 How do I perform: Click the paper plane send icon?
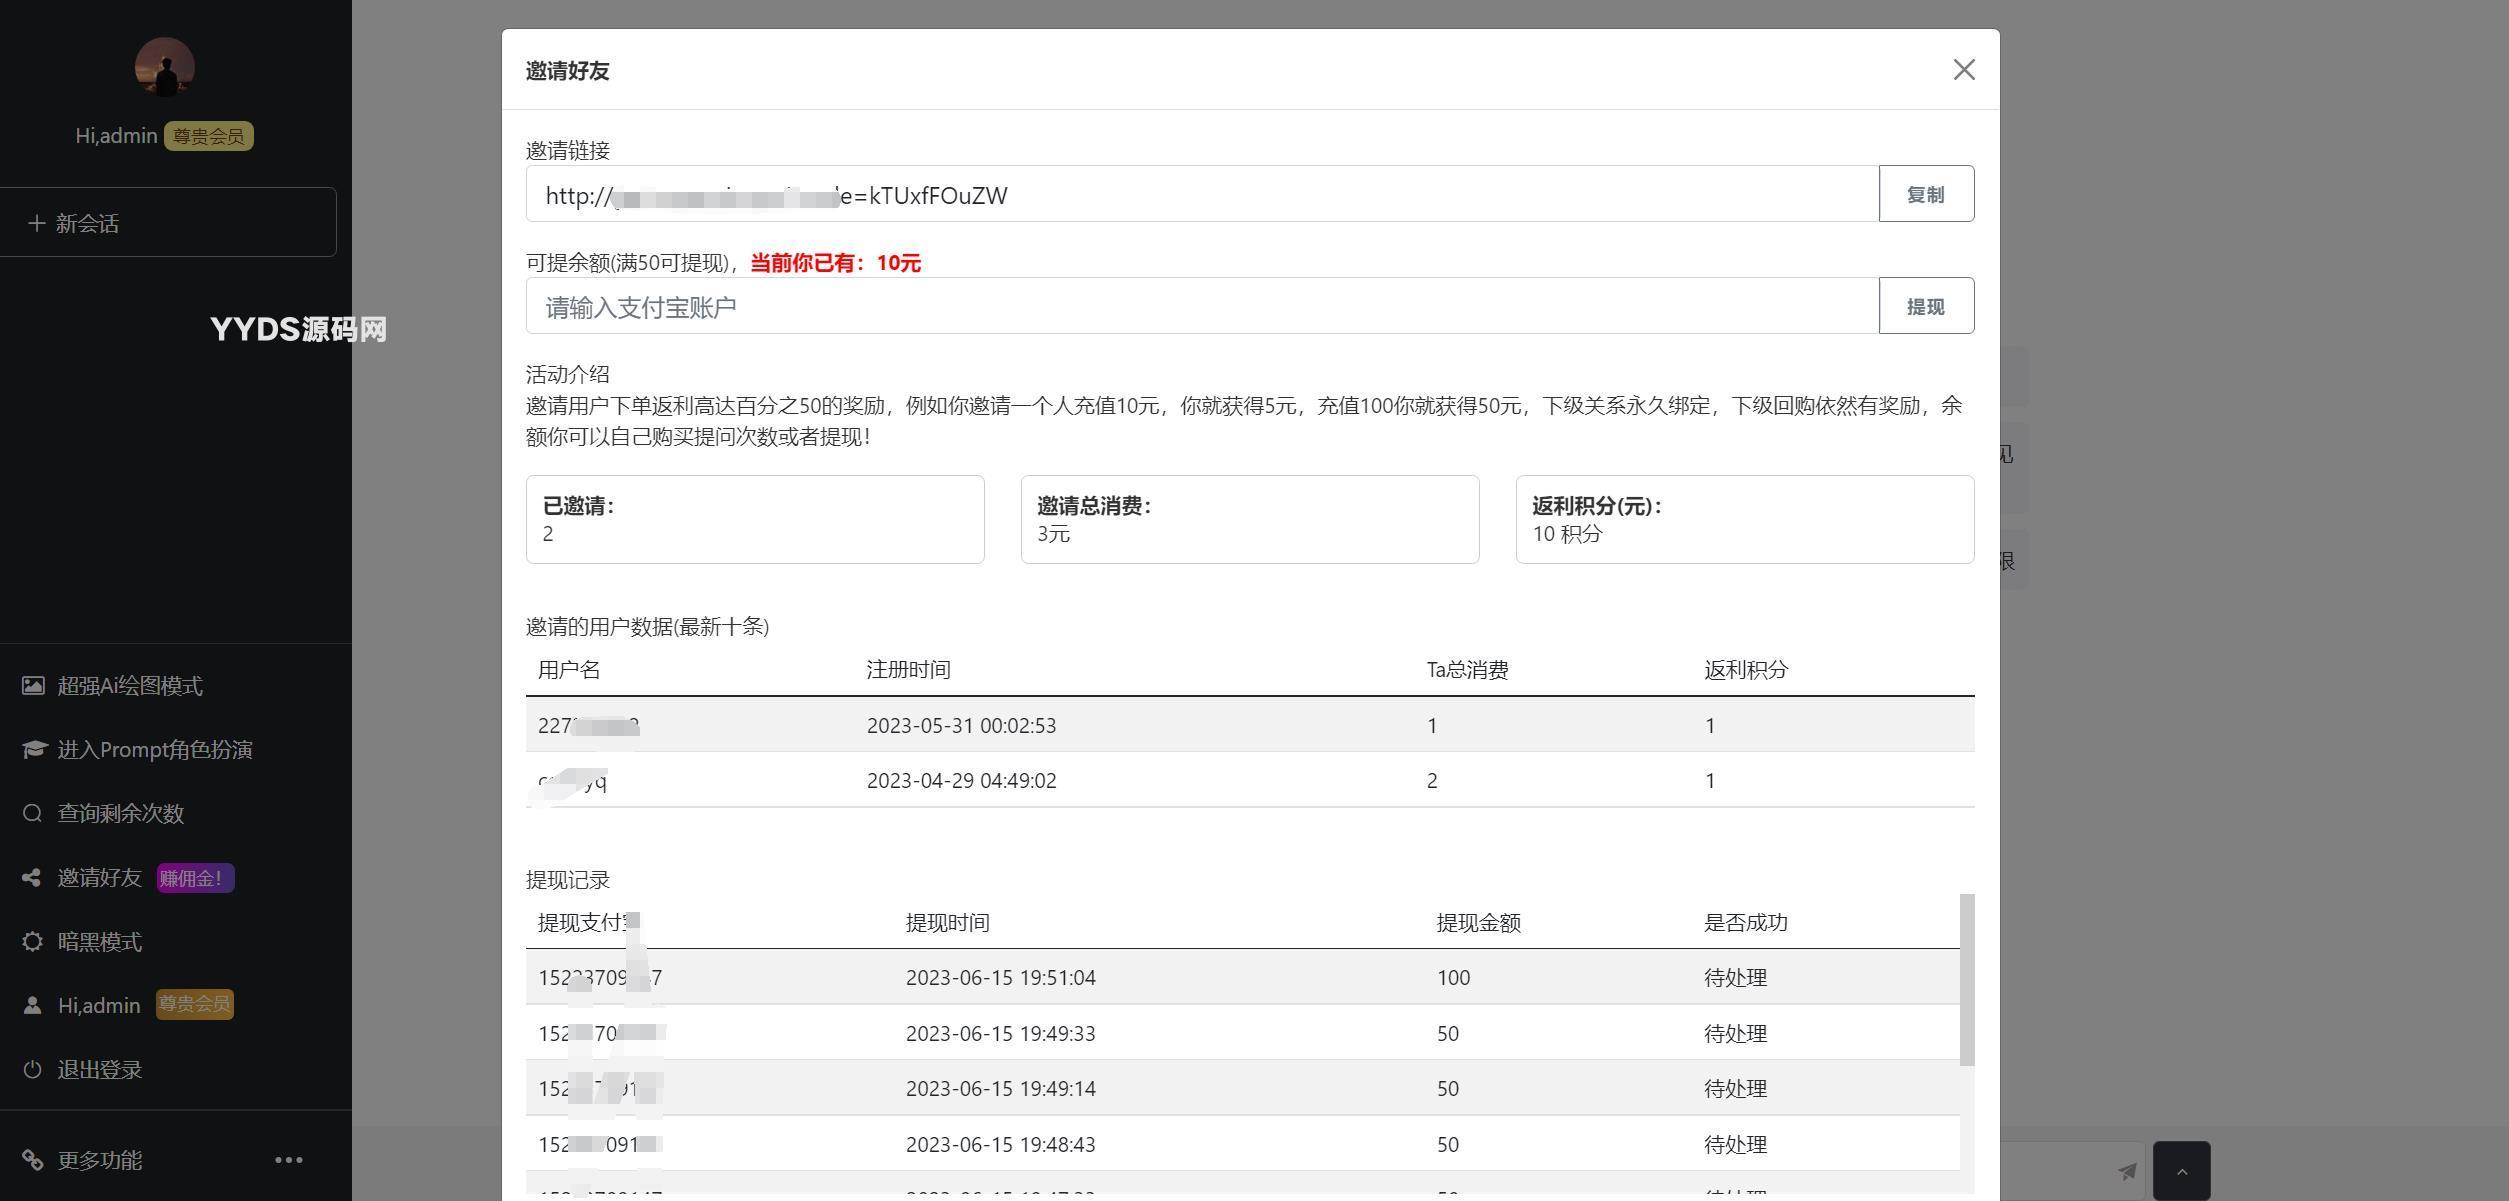[2126, 1170]
